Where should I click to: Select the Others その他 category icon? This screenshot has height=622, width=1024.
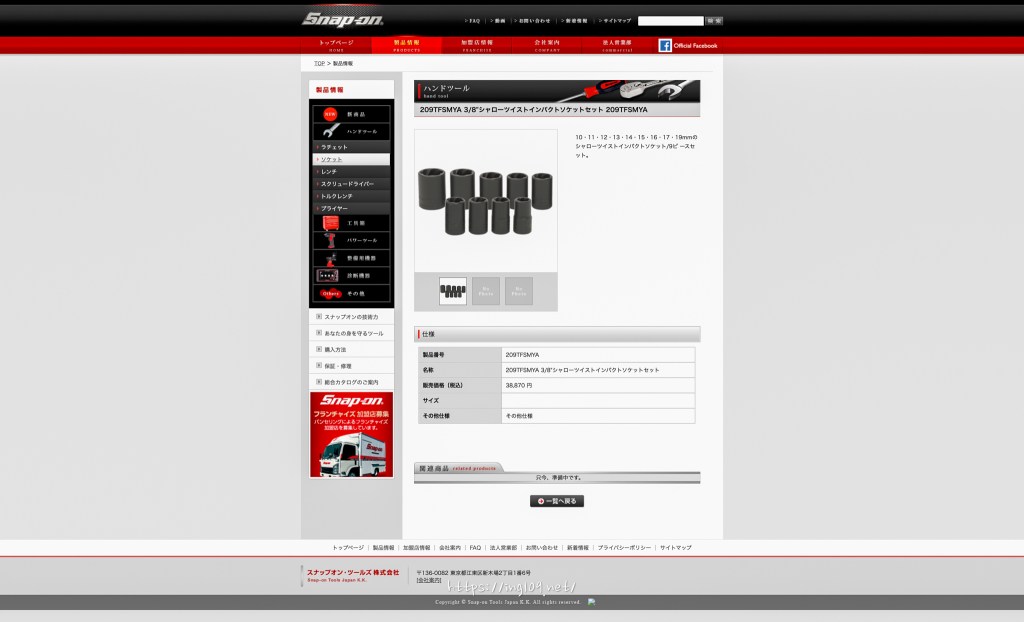(x=330, y=293)
